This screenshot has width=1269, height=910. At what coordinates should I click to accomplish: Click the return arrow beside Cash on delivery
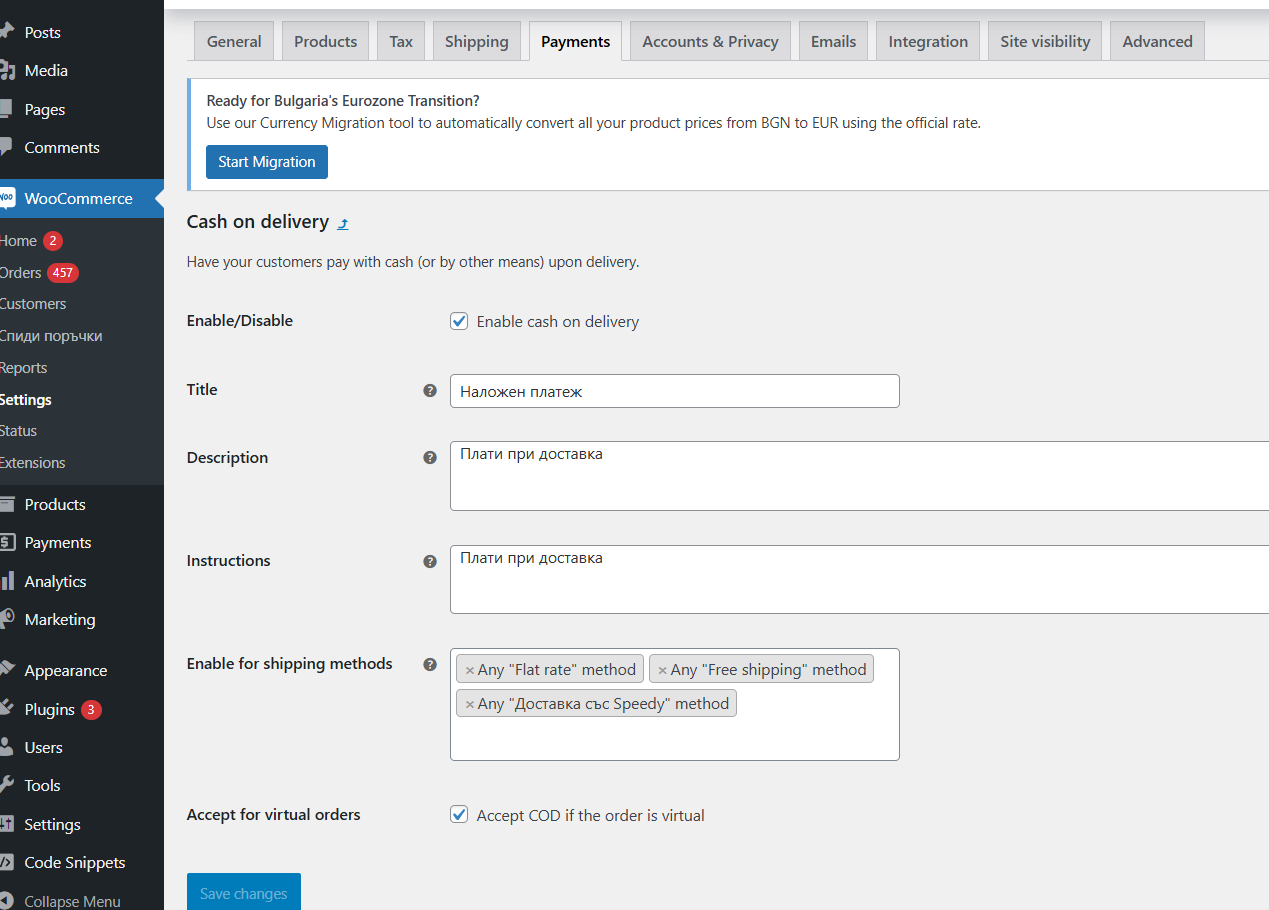343,223
